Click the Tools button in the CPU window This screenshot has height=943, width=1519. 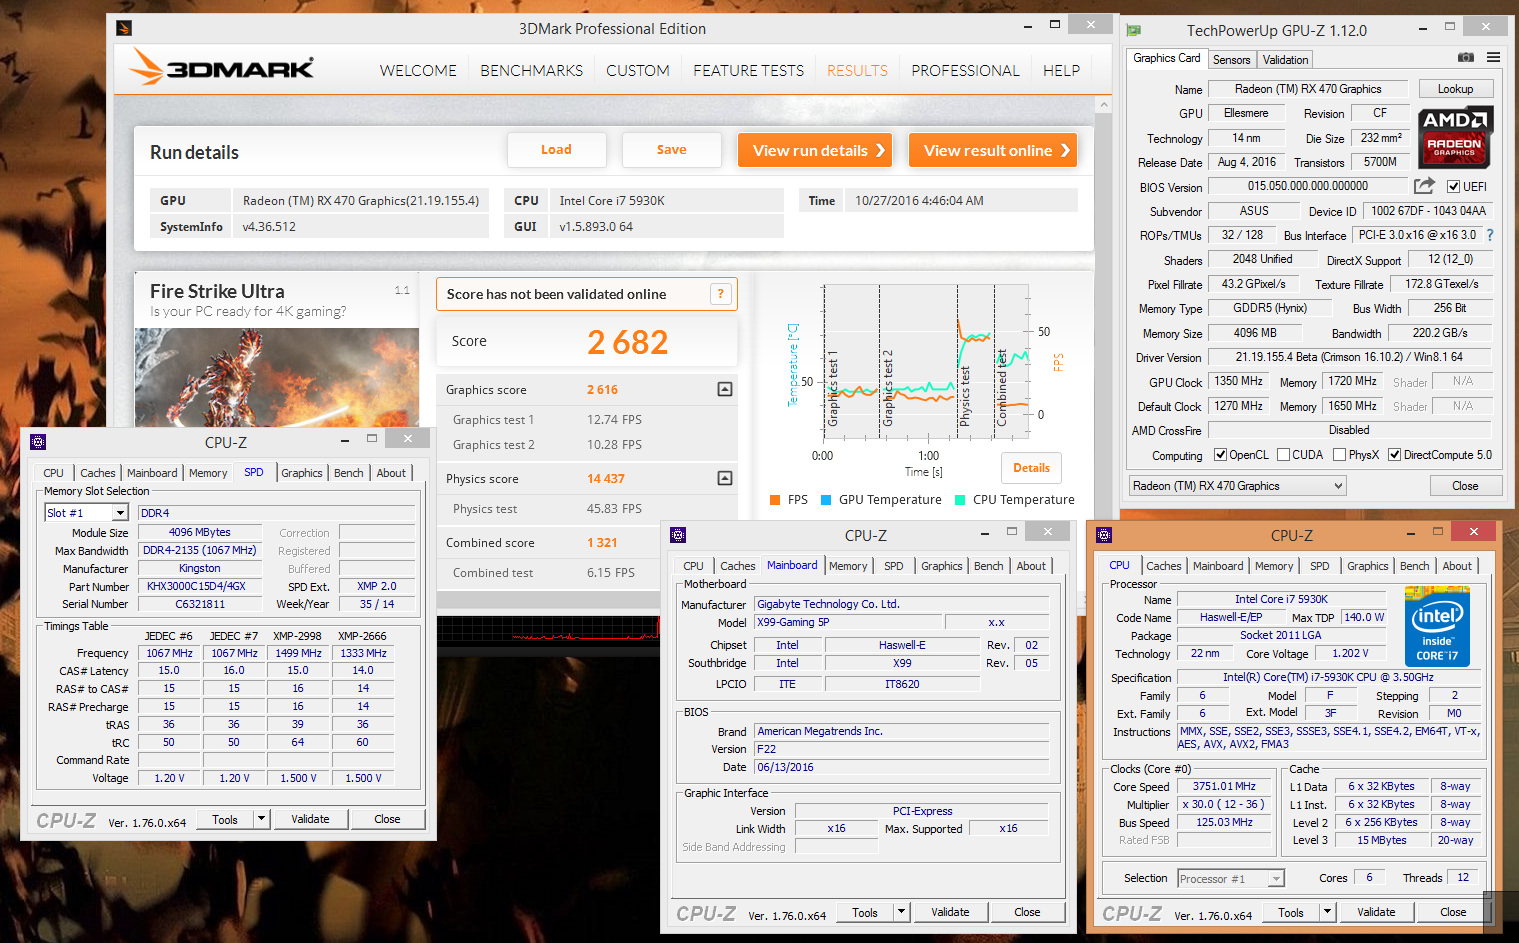coord(1291,912)
